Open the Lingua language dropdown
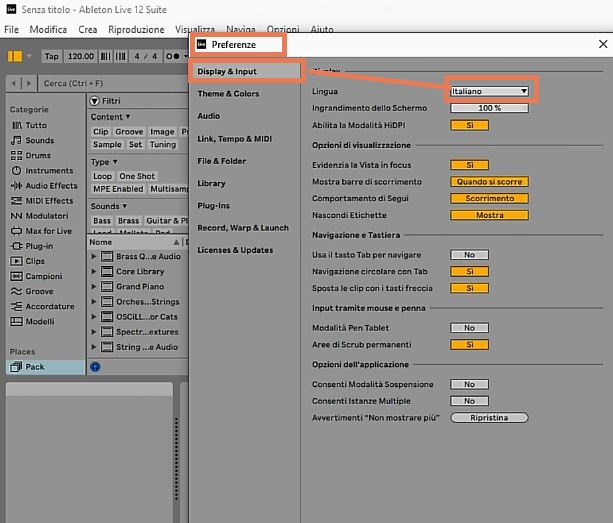The image size is (613, 523). click(x=489, y=91)
